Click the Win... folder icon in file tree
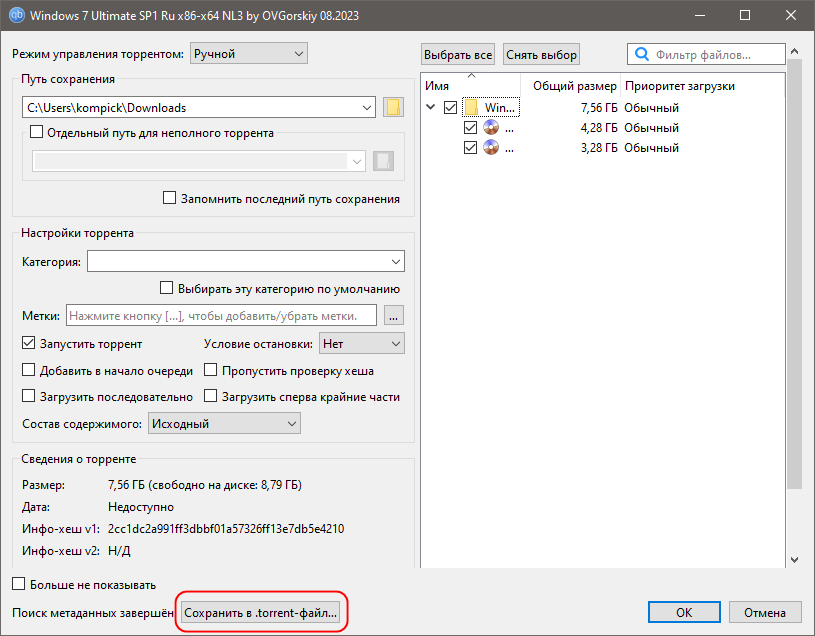This screenshot has height=636, width=815. tap(471, 108)
